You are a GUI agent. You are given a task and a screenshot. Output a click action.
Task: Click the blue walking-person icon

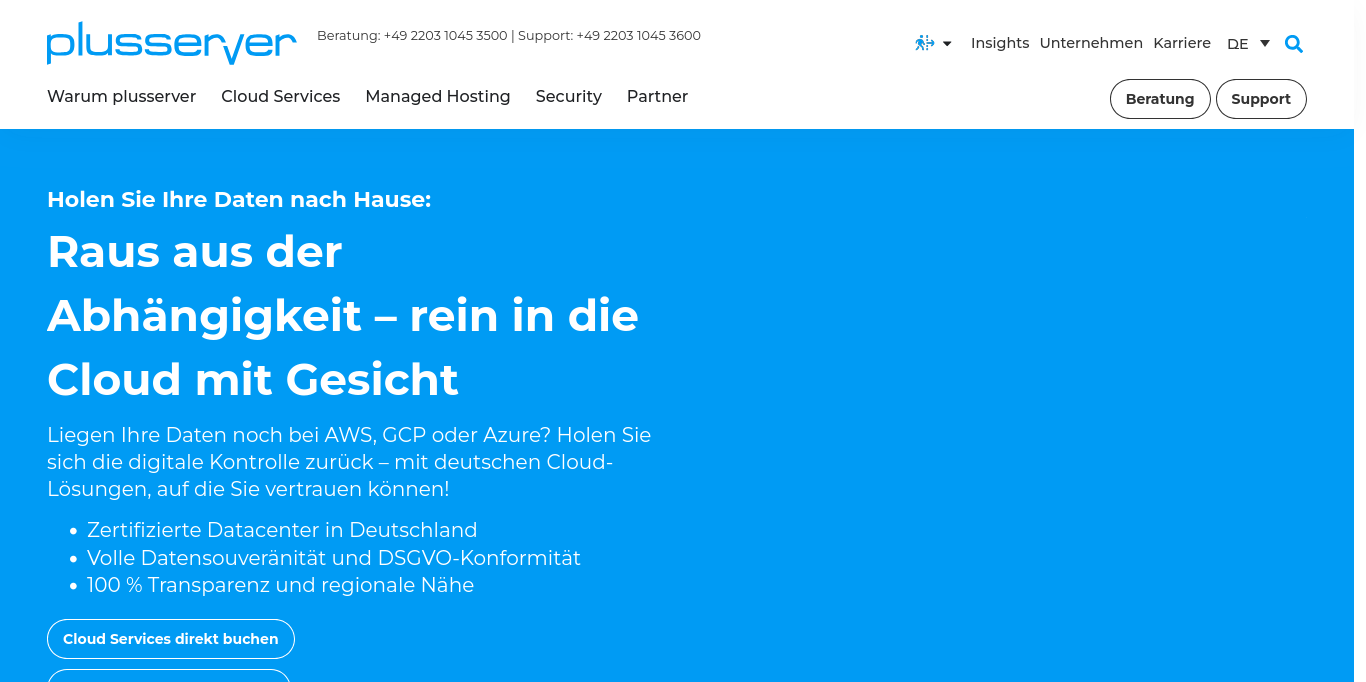coord(924,43)
